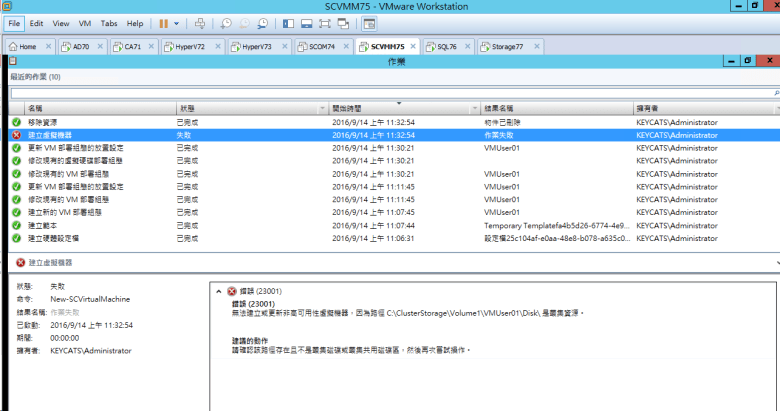Open the 名稱 column filter dropdown
This screenshot has width=780, height=411.
coord(169,107)
